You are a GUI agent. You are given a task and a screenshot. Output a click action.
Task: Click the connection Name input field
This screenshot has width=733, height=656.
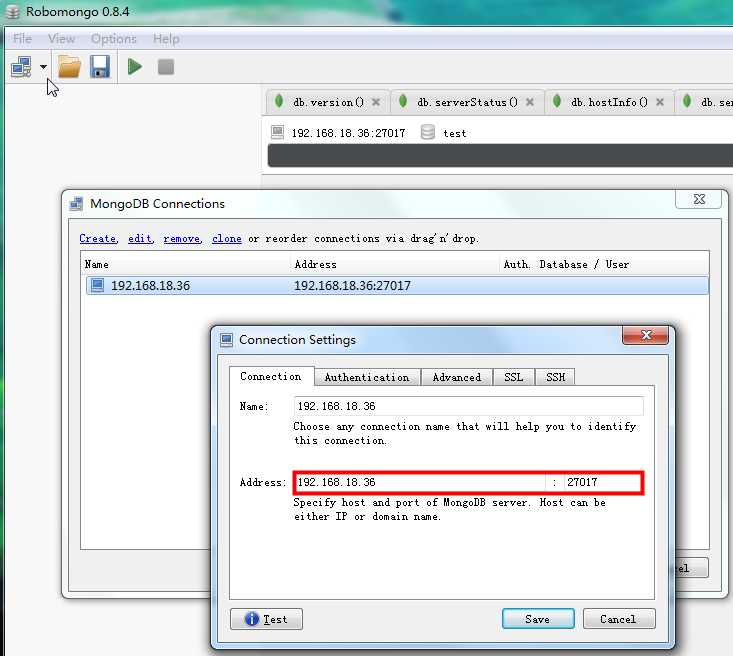click(x=468, y=406)
